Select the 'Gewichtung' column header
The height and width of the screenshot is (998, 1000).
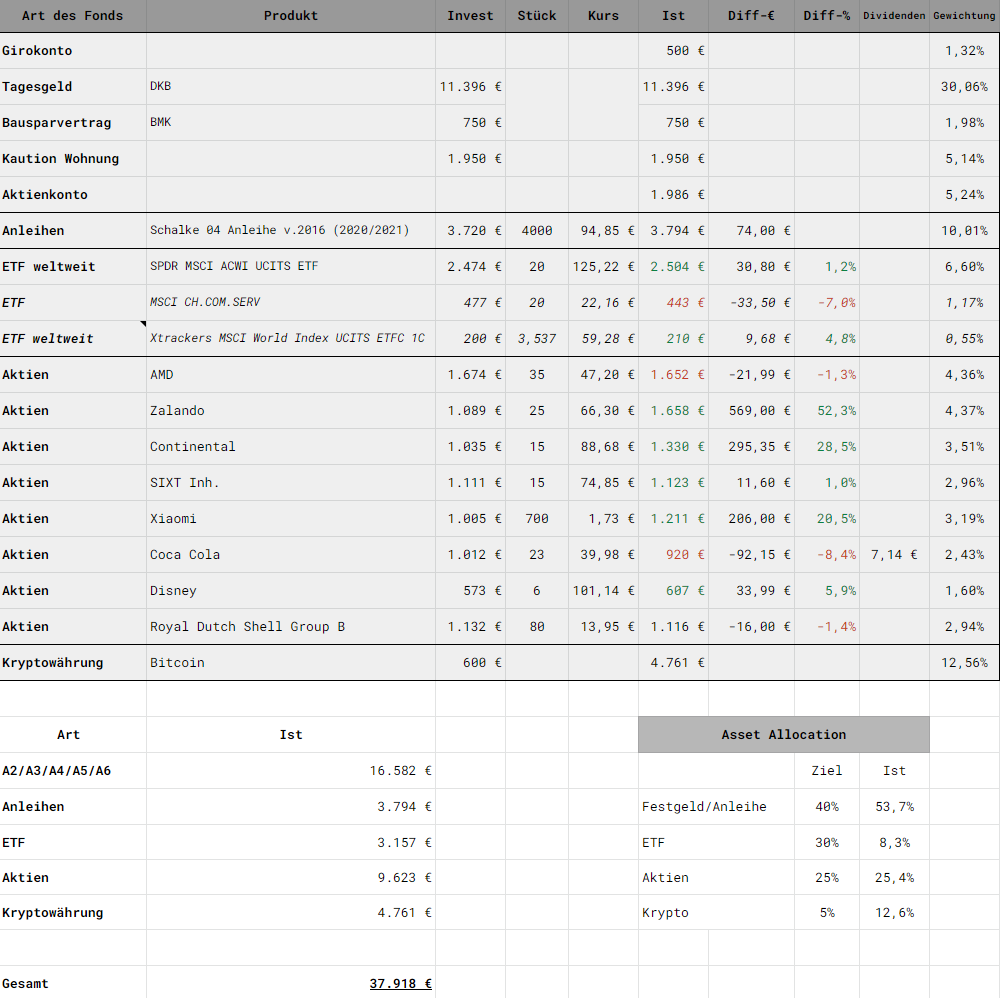[964, 15]
